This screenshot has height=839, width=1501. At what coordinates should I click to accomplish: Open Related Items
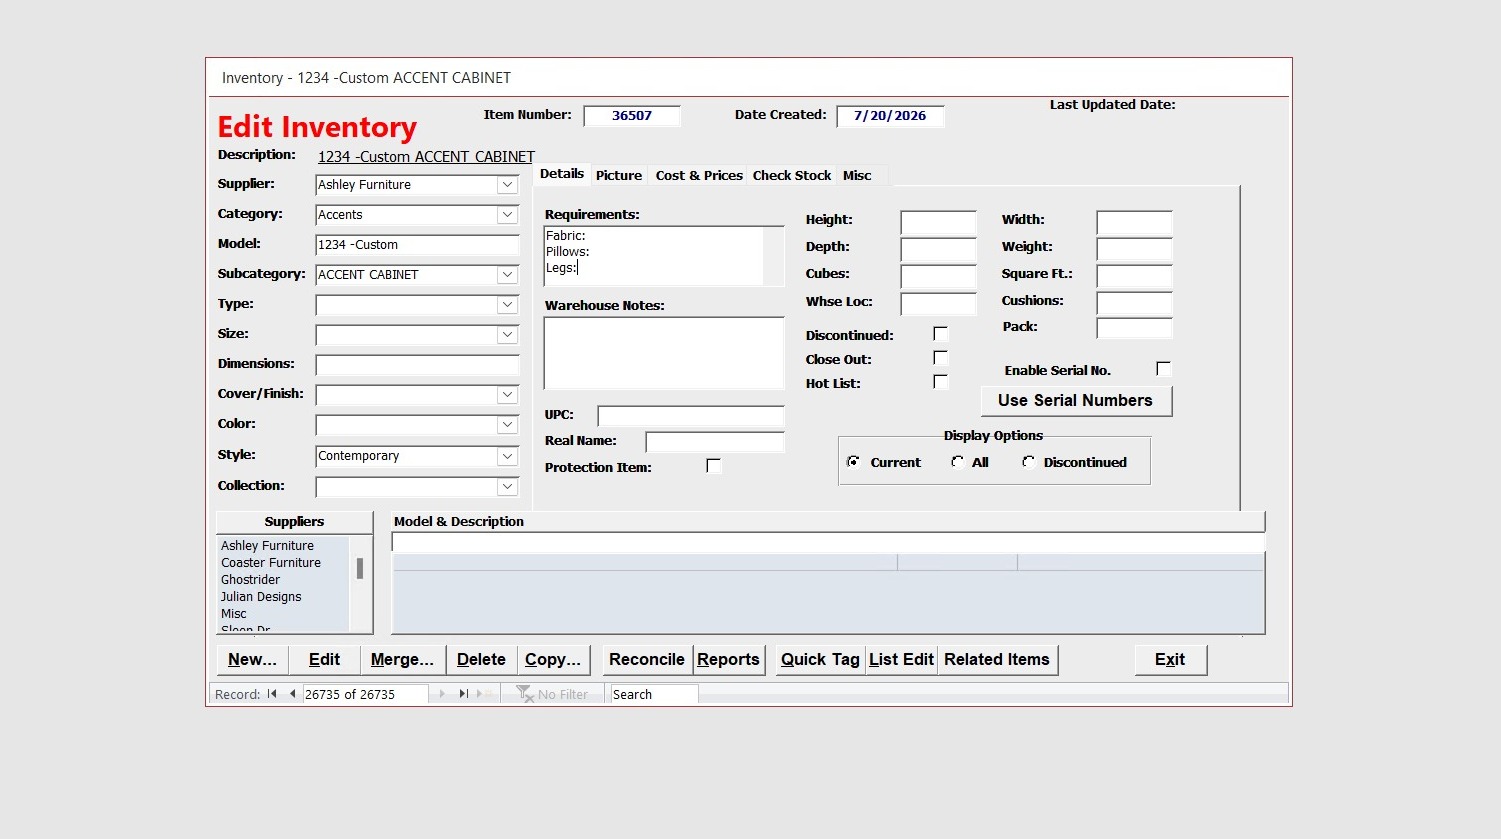(x=997, y=660)
